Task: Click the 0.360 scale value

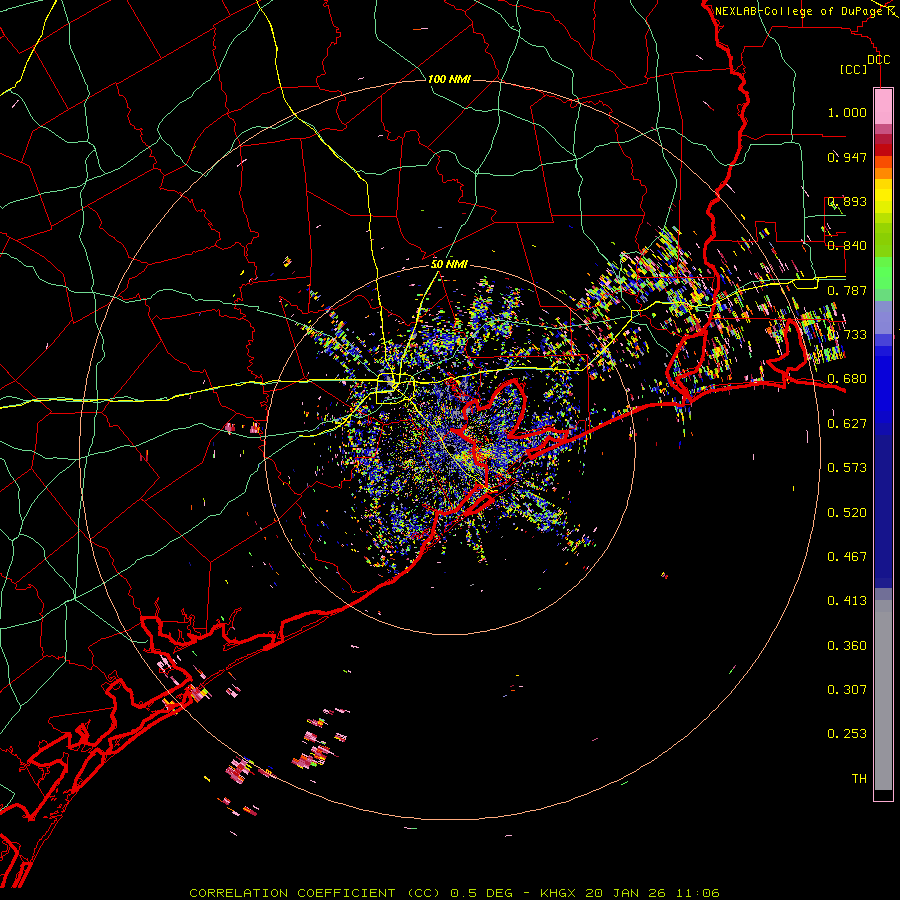Action: [x=847, y=646]
